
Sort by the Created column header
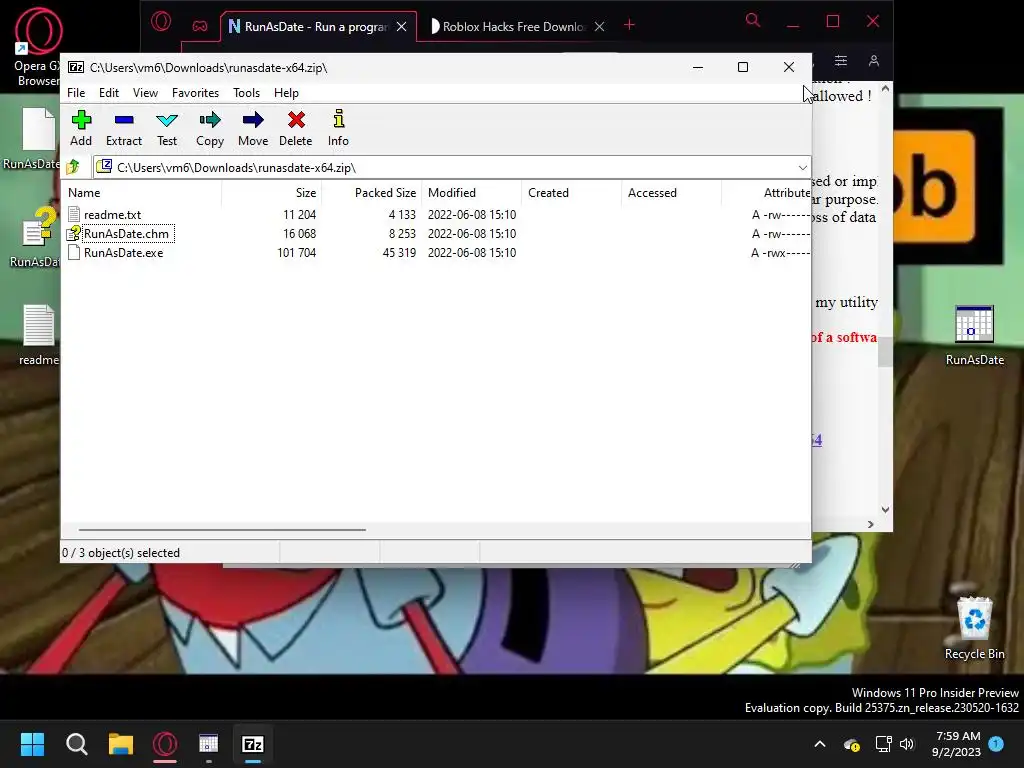pyautogui.click(x=571, y=193)
